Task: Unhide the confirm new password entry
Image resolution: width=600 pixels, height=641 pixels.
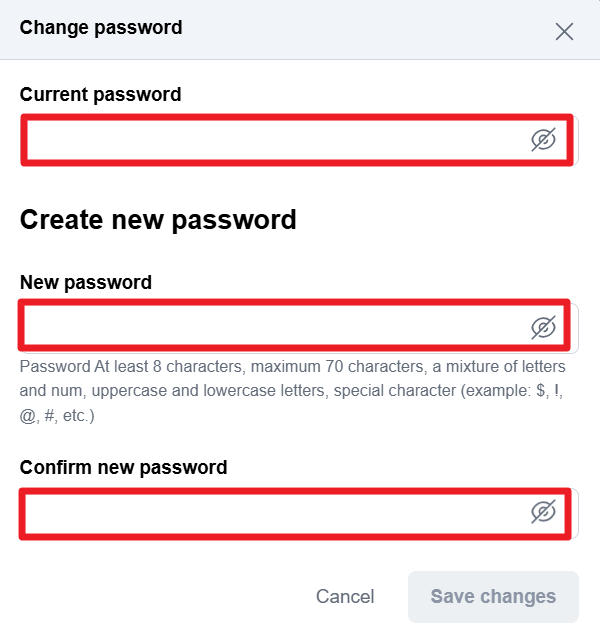Action: pos(543,513)
